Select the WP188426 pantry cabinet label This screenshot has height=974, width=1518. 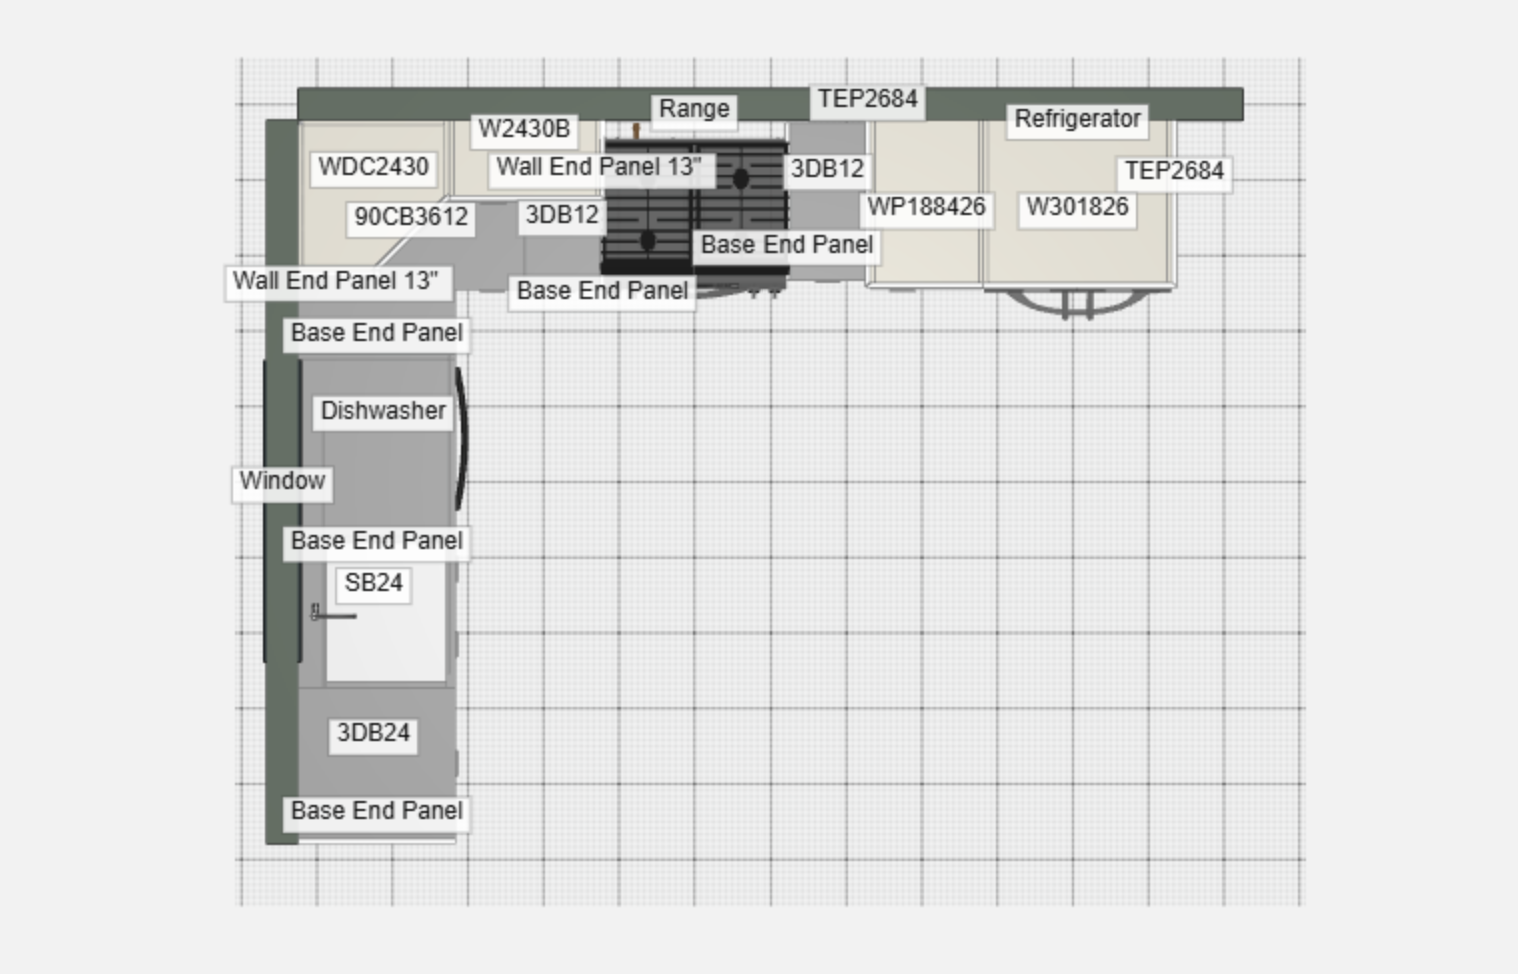coord(926,207)
